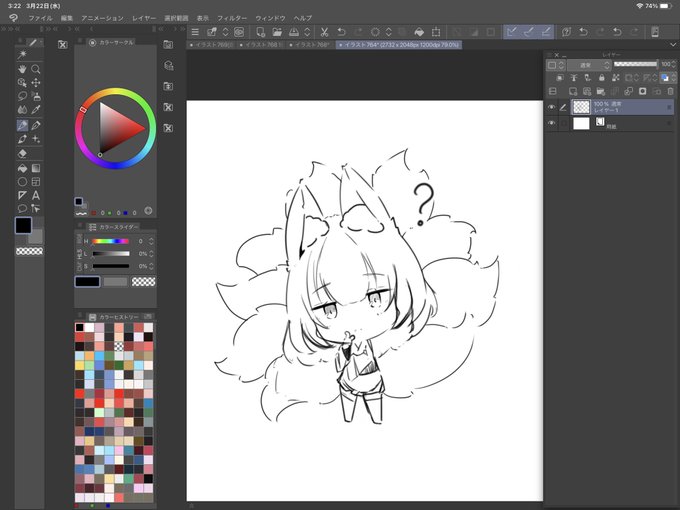Select the Zoom magnifier tool
The width and height of the screenshot is (680, 510).
[x=36, y=69]
